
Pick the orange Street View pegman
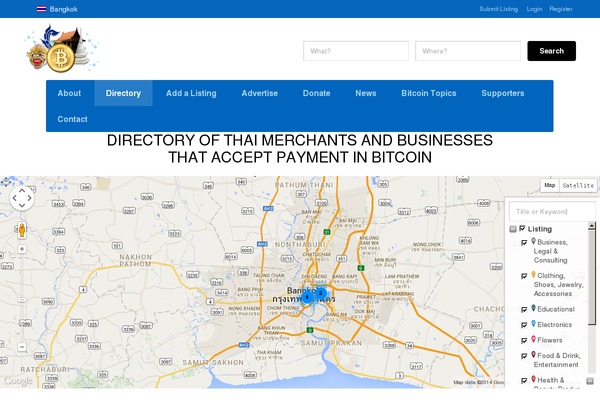coord(22,230)
